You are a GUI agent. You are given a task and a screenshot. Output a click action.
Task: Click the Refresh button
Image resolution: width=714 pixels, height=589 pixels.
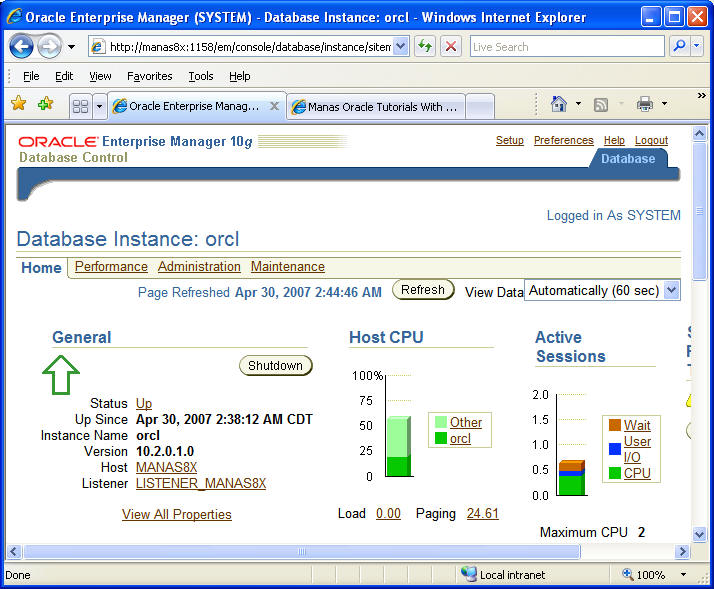(x=423, y=290)
